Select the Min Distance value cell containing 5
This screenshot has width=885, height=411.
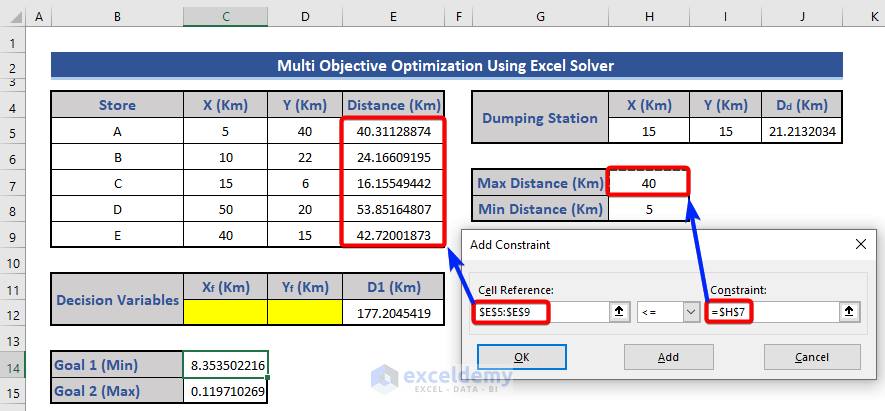(647, 208)
